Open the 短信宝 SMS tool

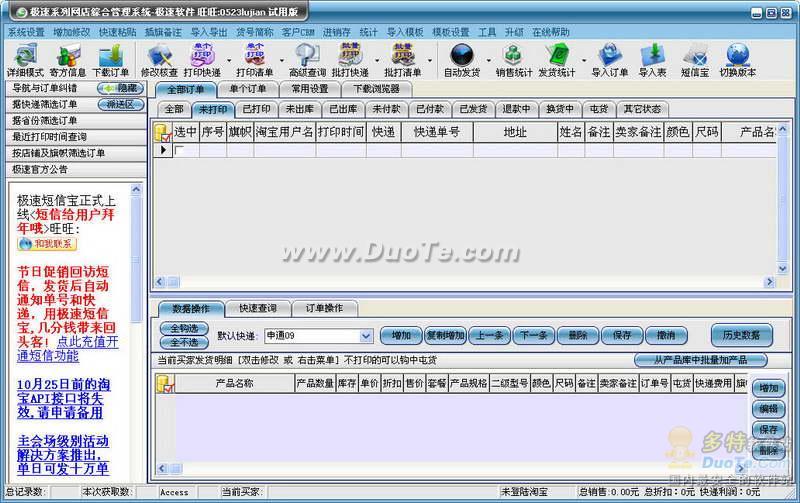click(x=695, y=60)
